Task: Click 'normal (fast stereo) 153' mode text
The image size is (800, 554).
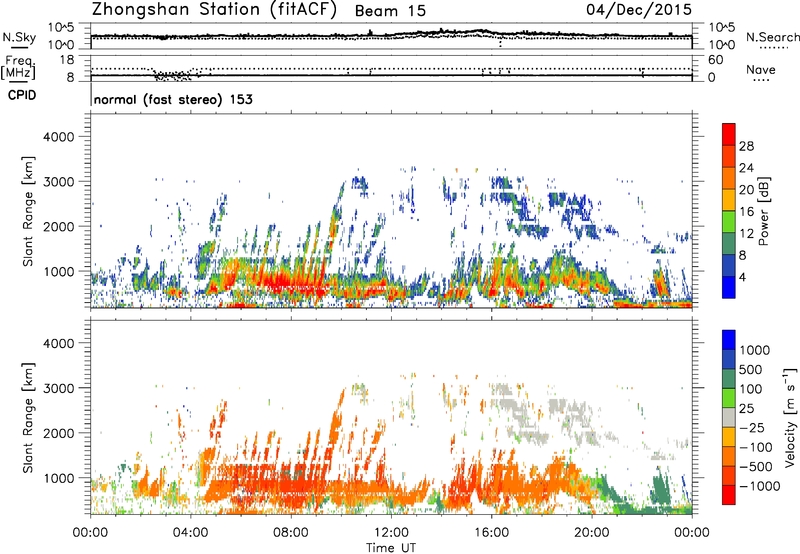Action: (x=173, y=99)
